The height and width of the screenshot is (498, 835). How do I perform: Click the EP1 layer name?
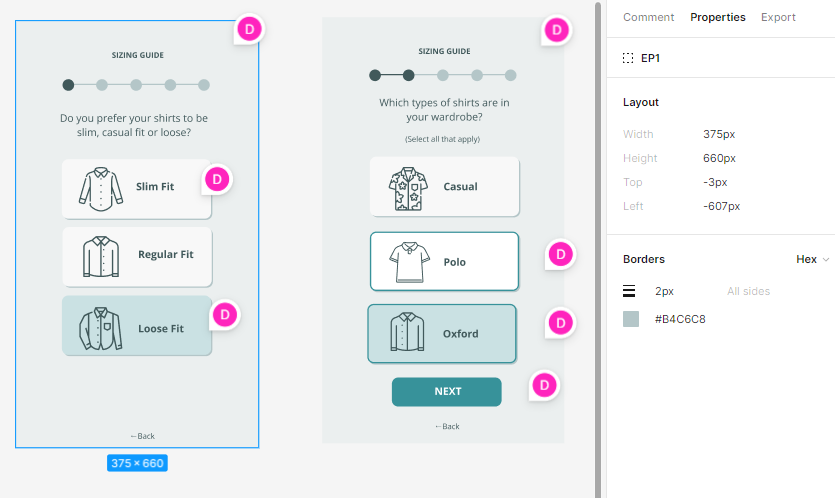coord(650,58)
